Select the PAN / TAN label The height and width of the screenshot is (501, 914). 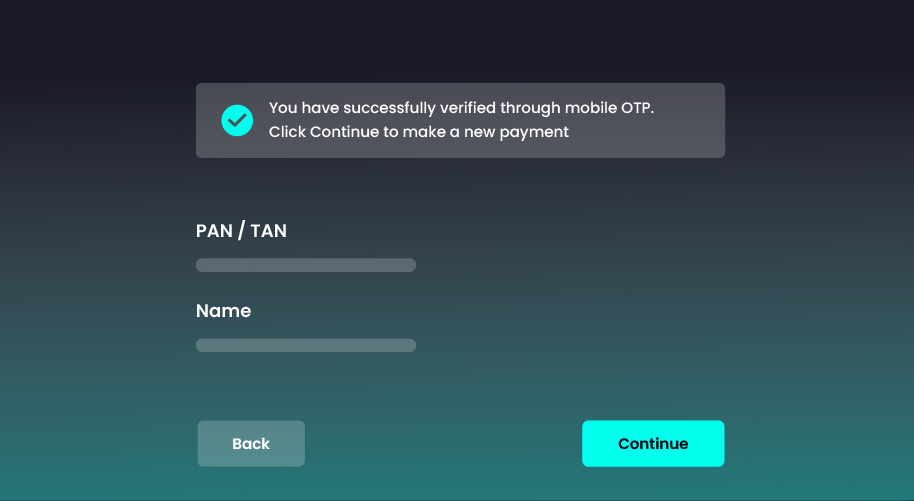click(x=241, y=231)
